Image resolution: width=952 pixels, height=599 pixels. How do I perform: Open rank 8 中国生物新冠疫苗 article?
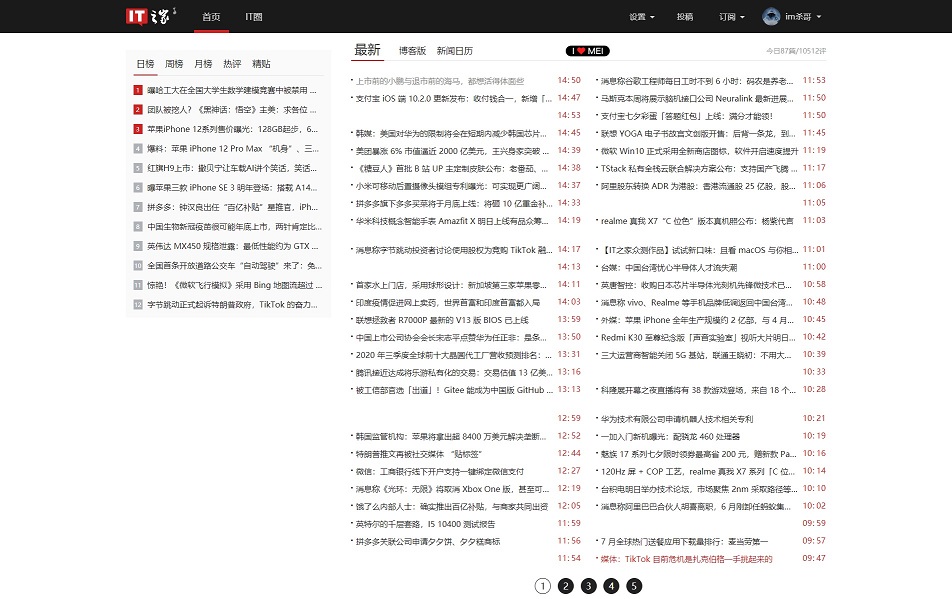(234, 226)
